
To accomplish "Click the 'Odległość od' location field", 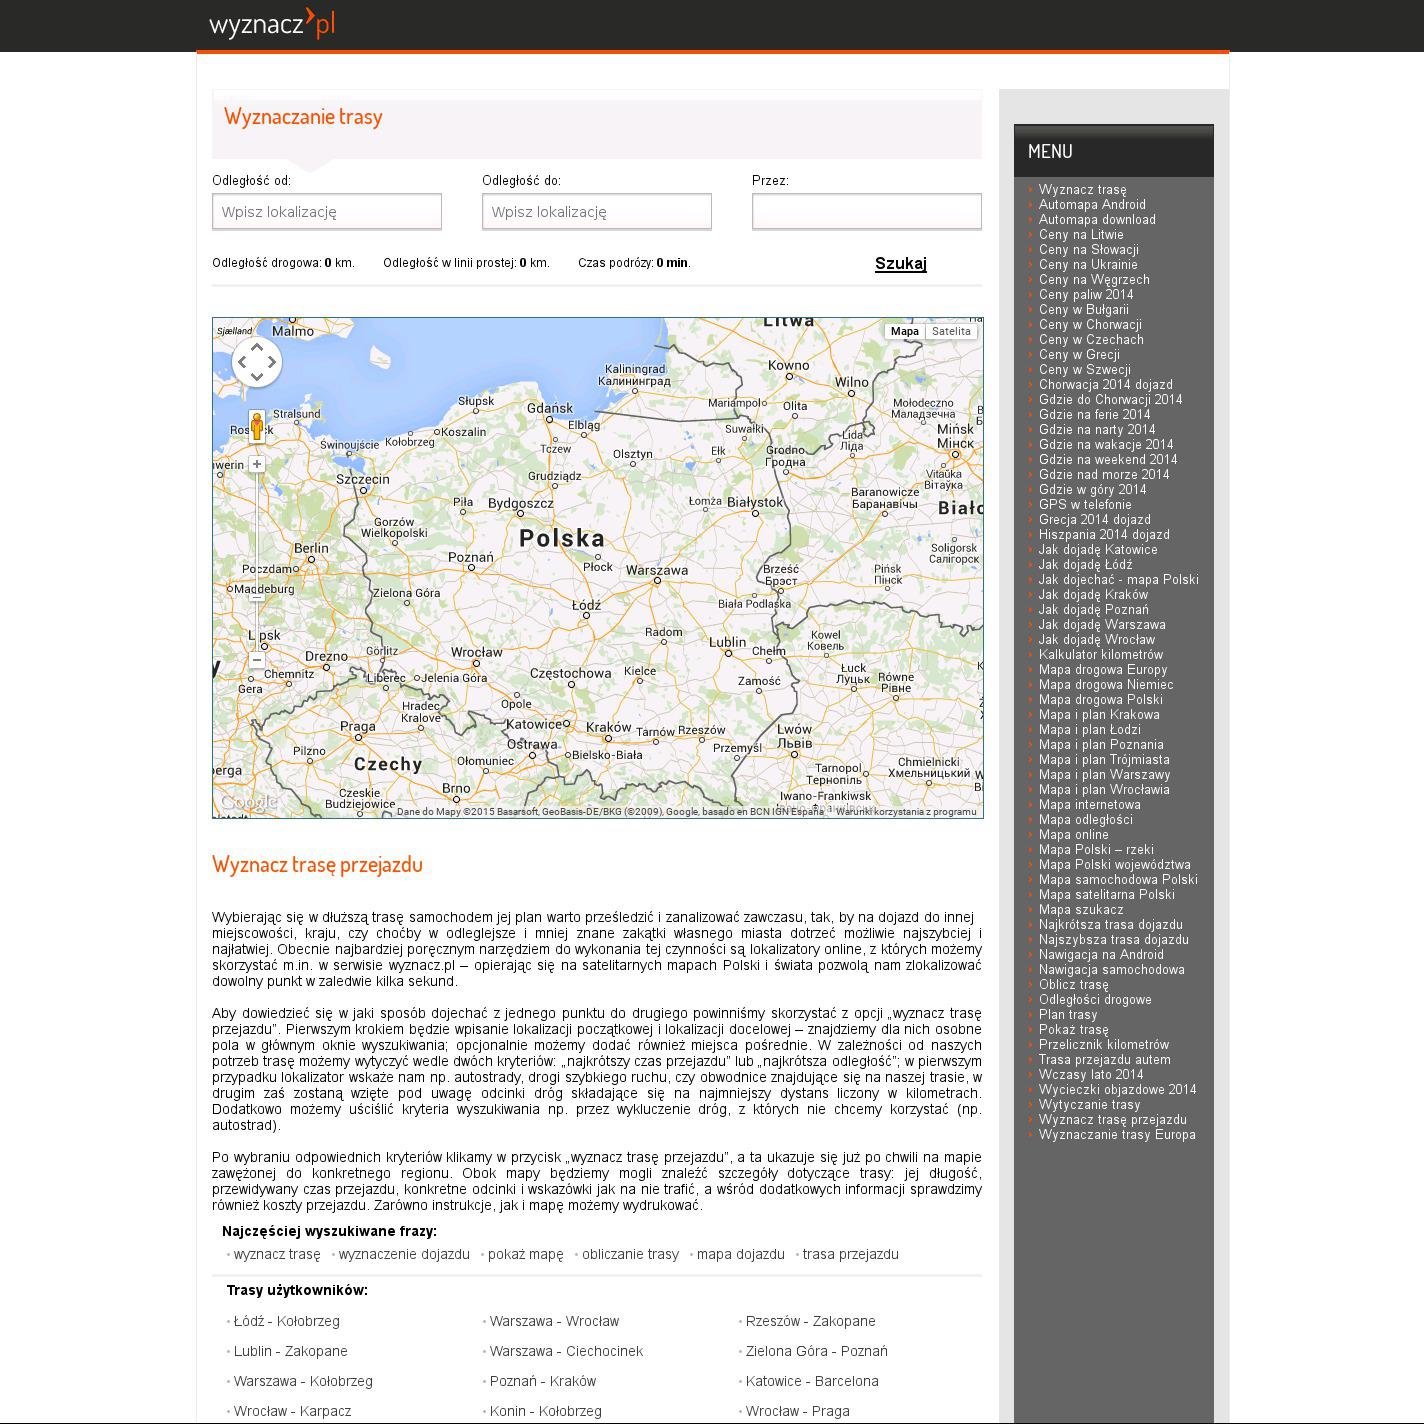I will (327, 212).
